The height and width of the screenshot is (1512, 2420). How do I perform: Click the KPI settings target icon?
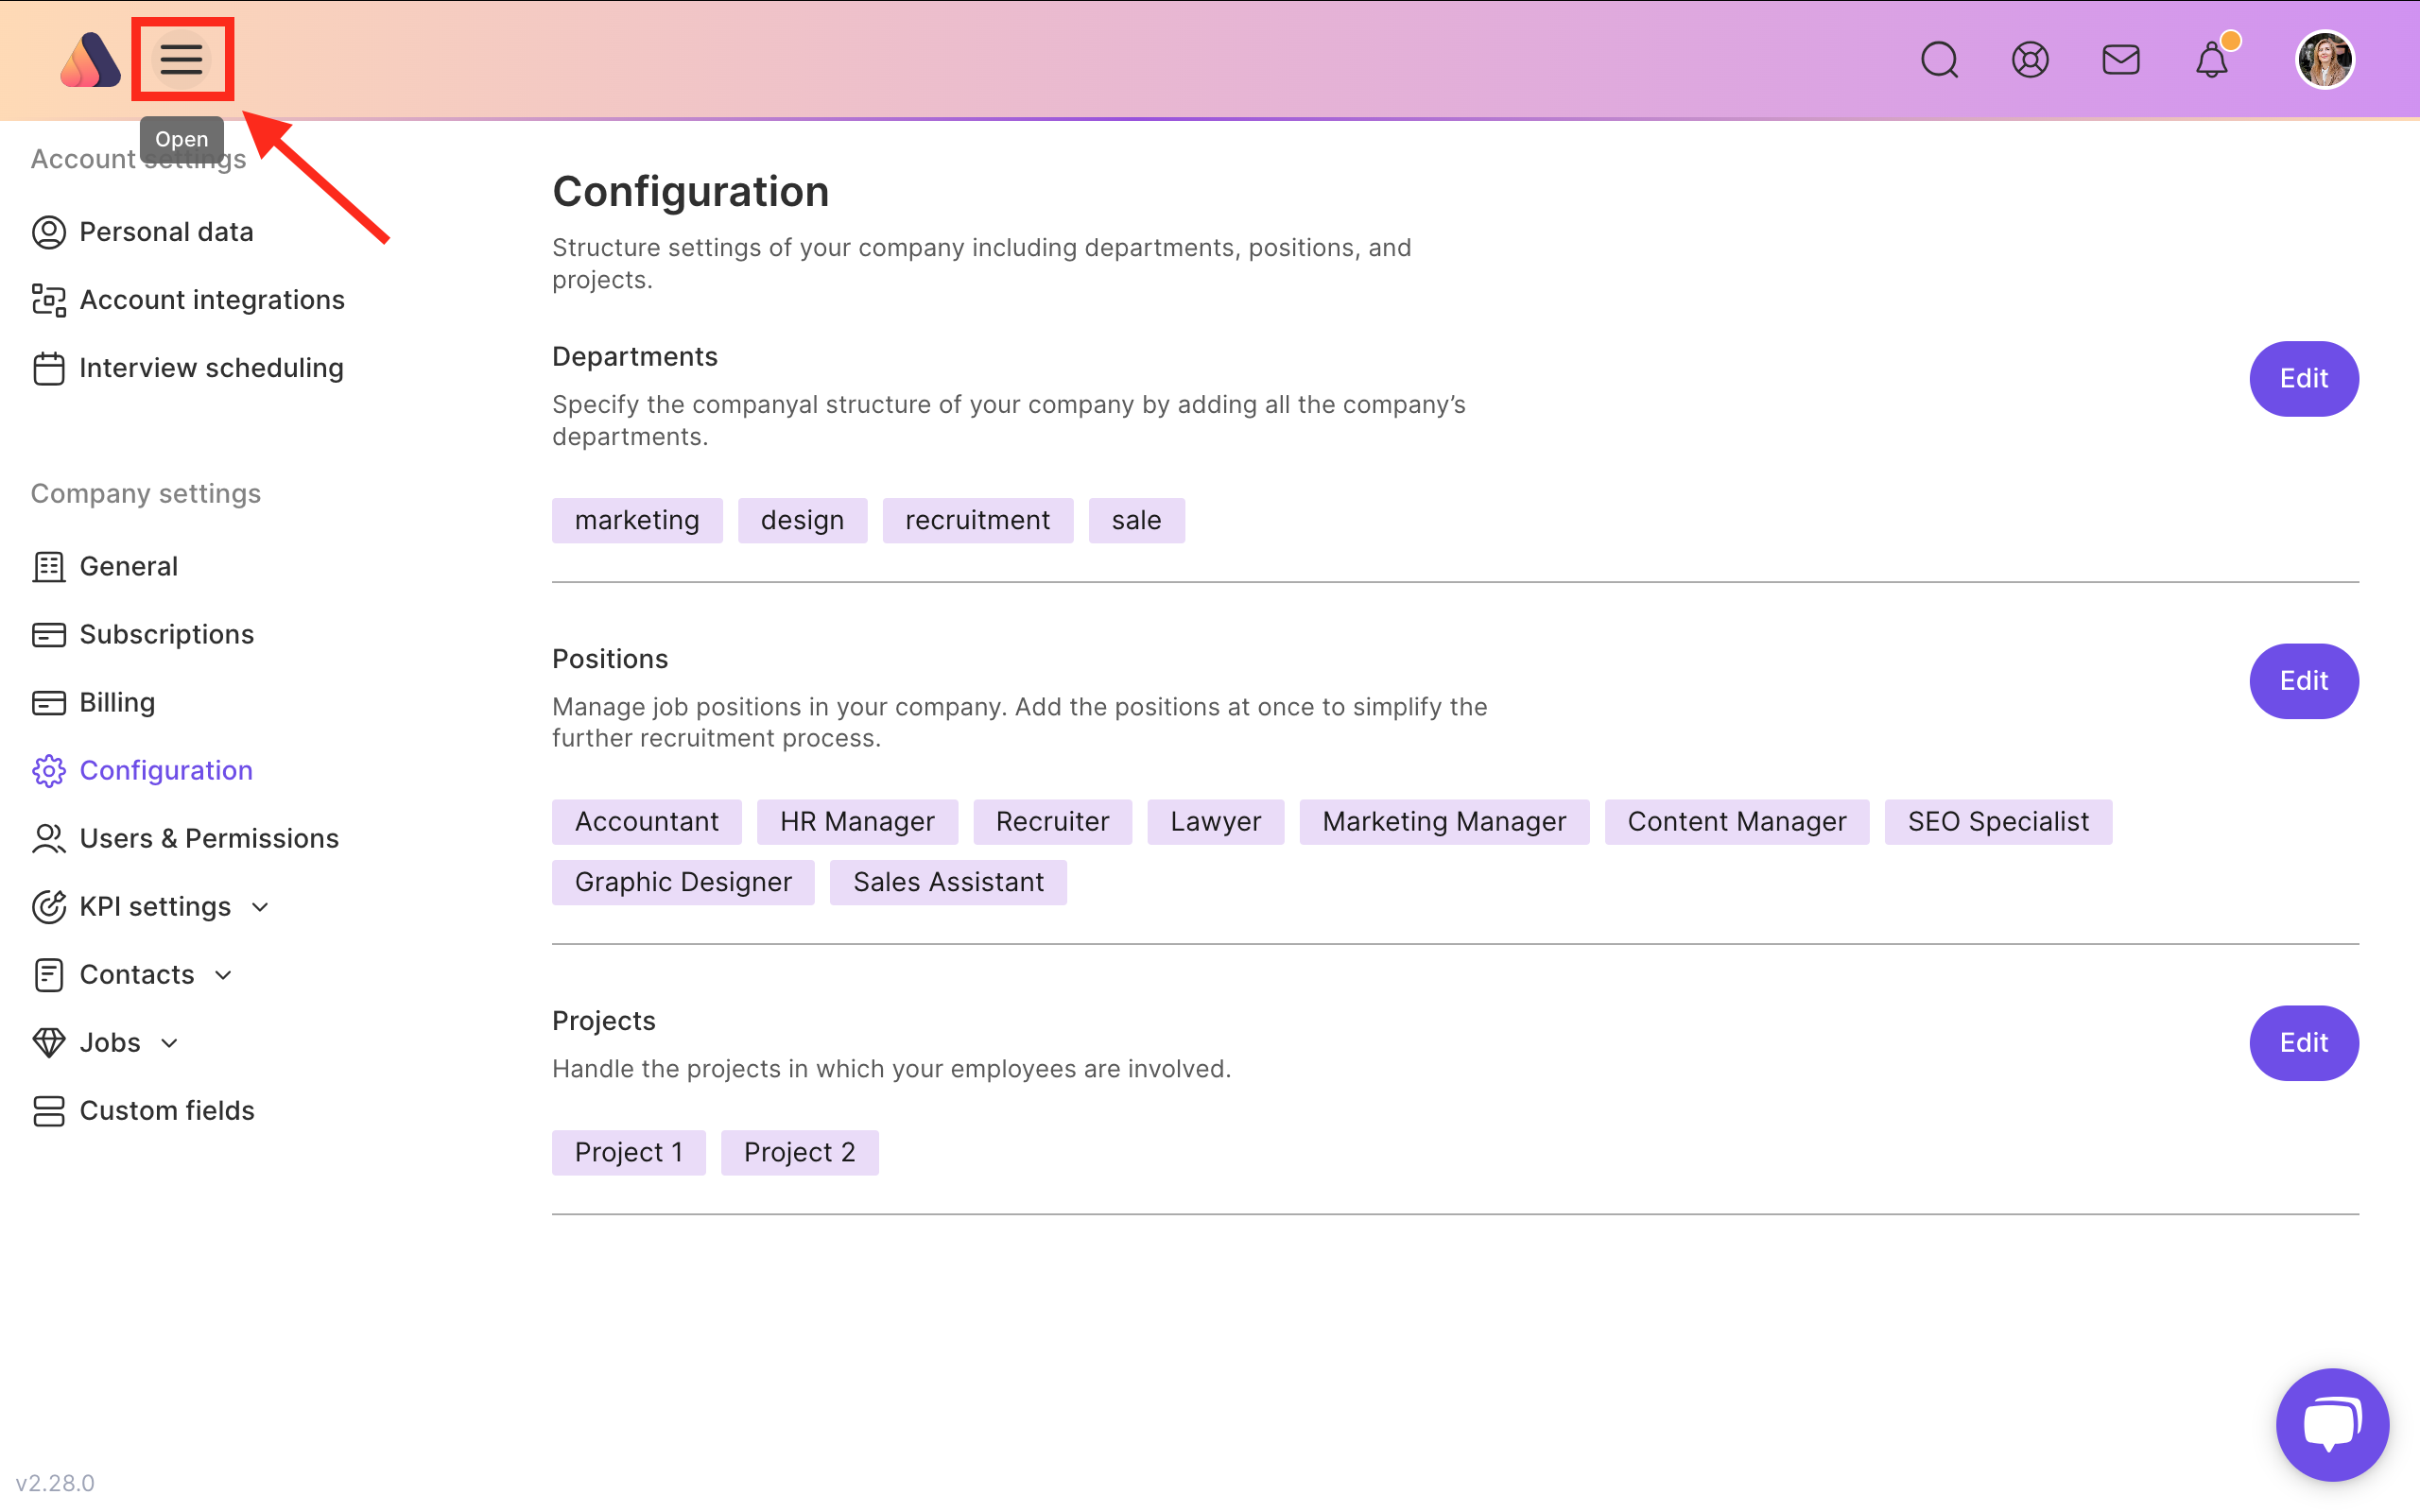49,906
